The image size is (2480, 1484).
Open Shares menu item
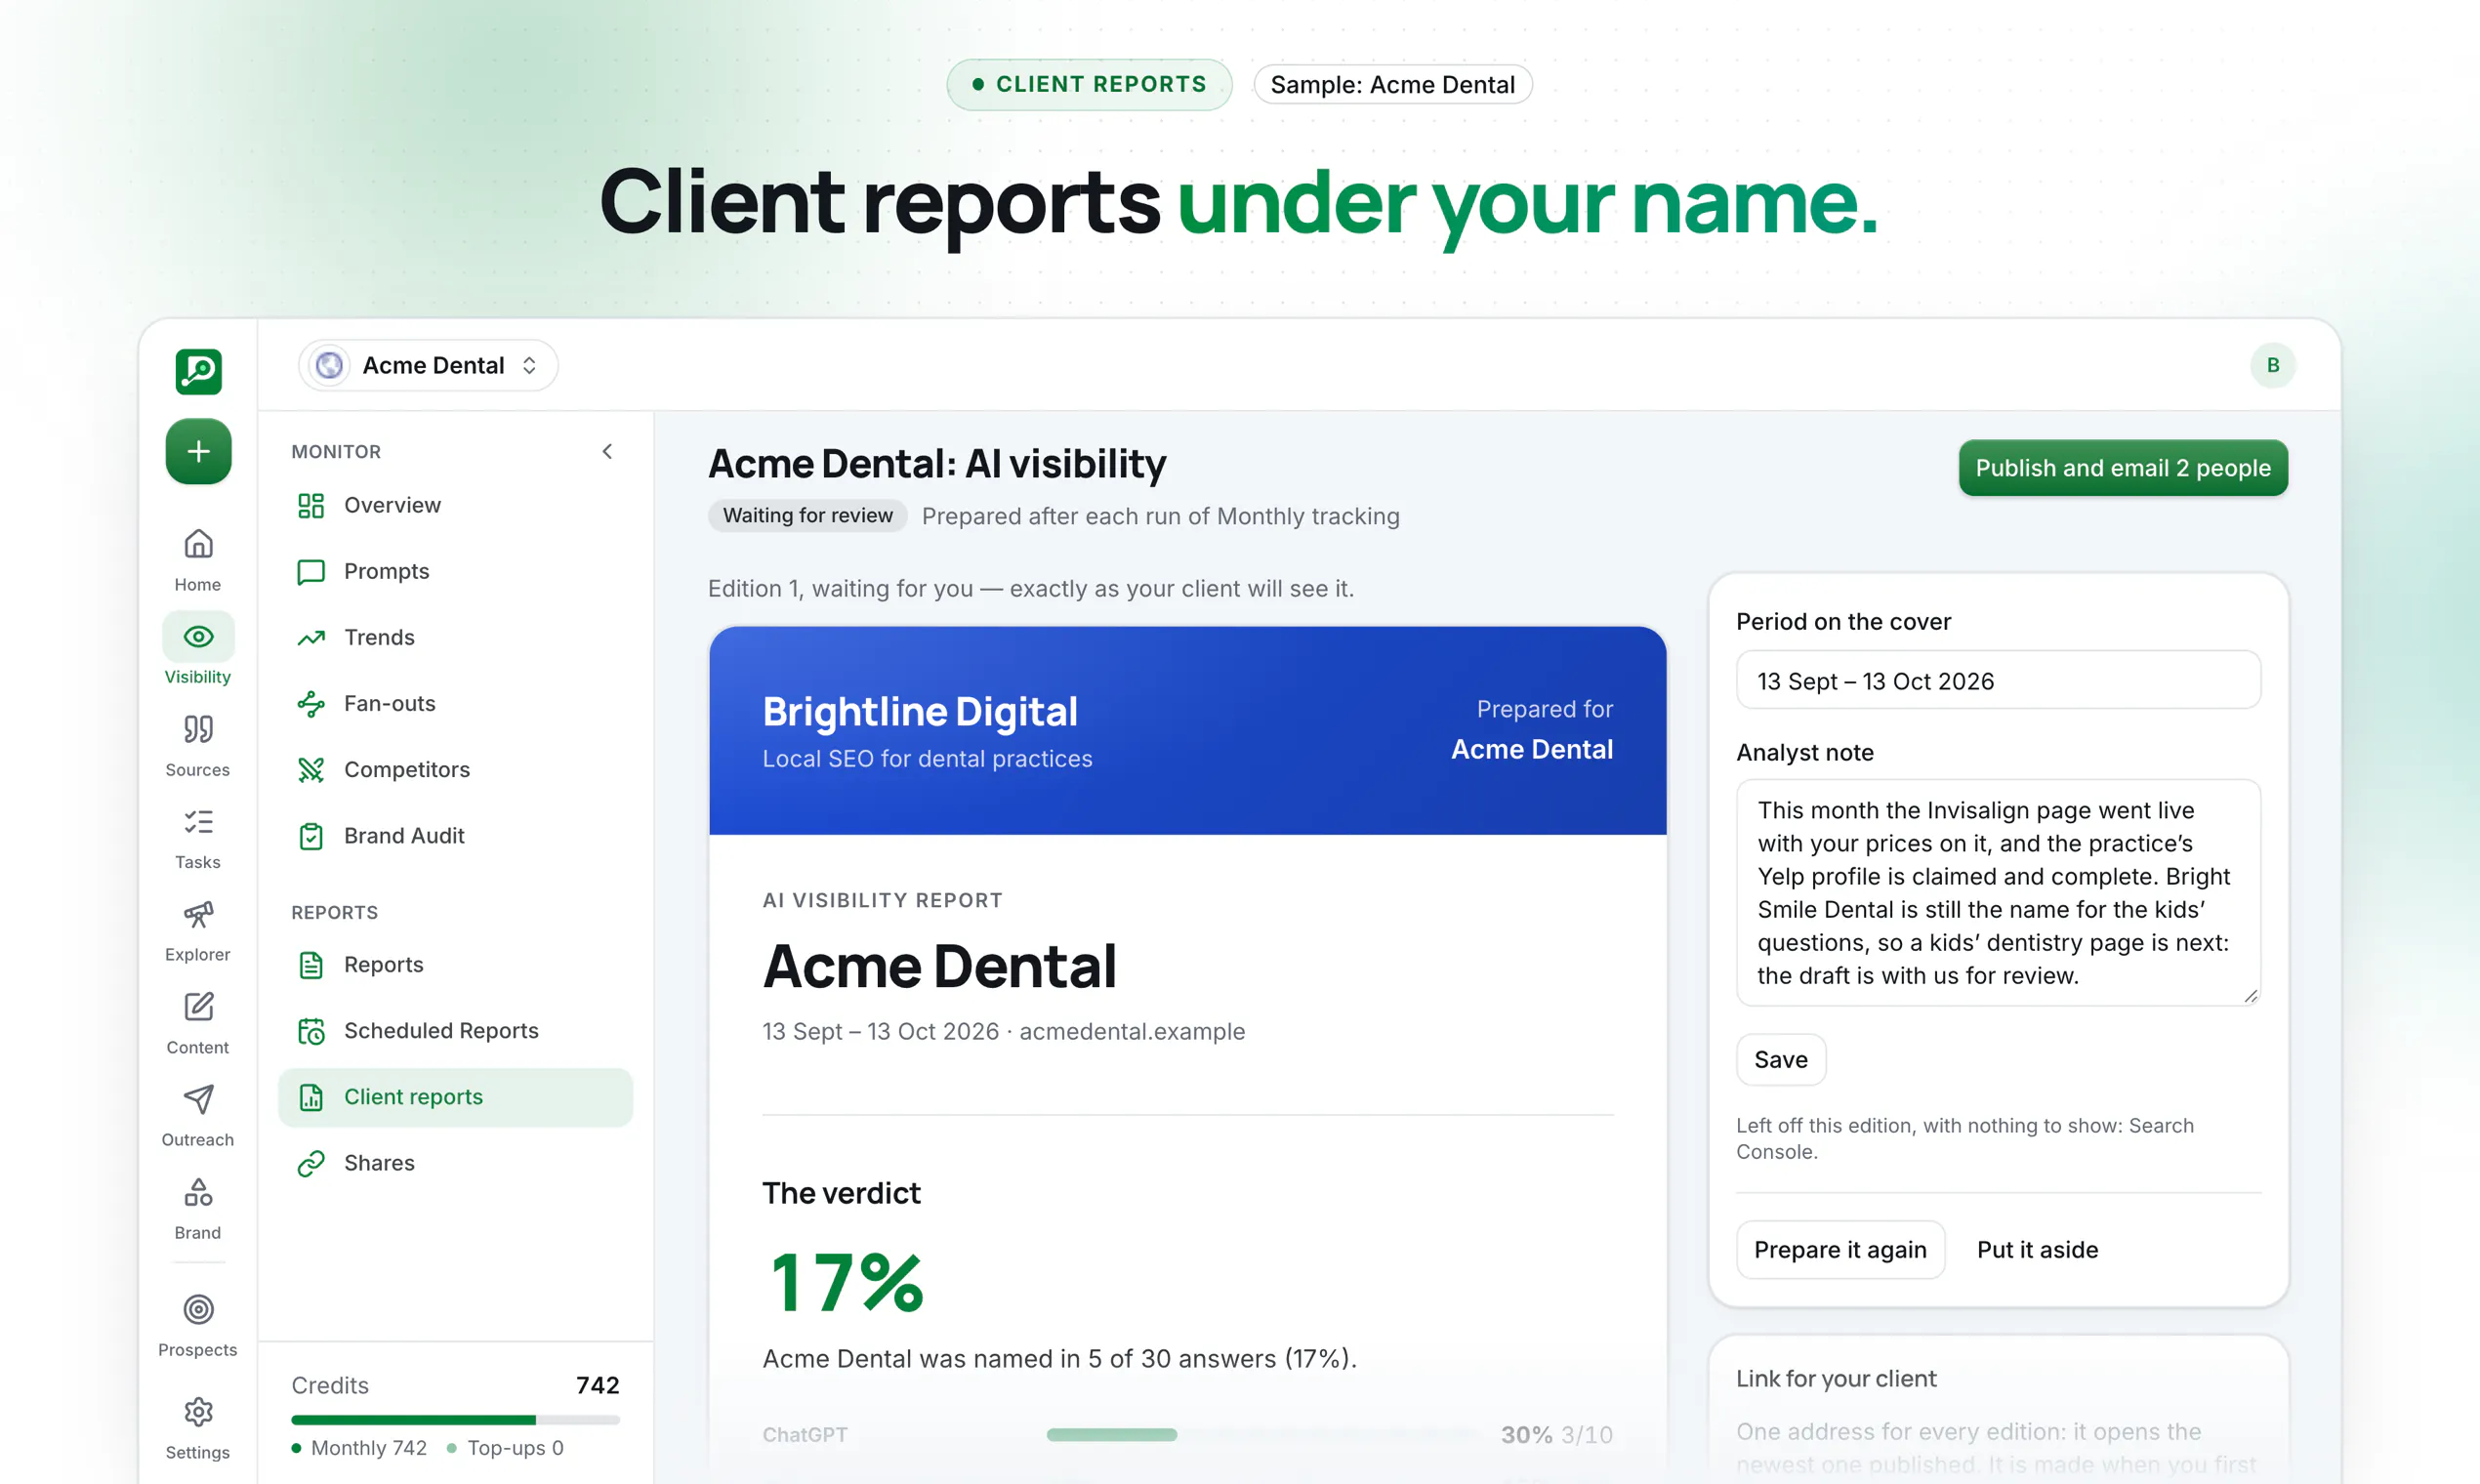455,1163
